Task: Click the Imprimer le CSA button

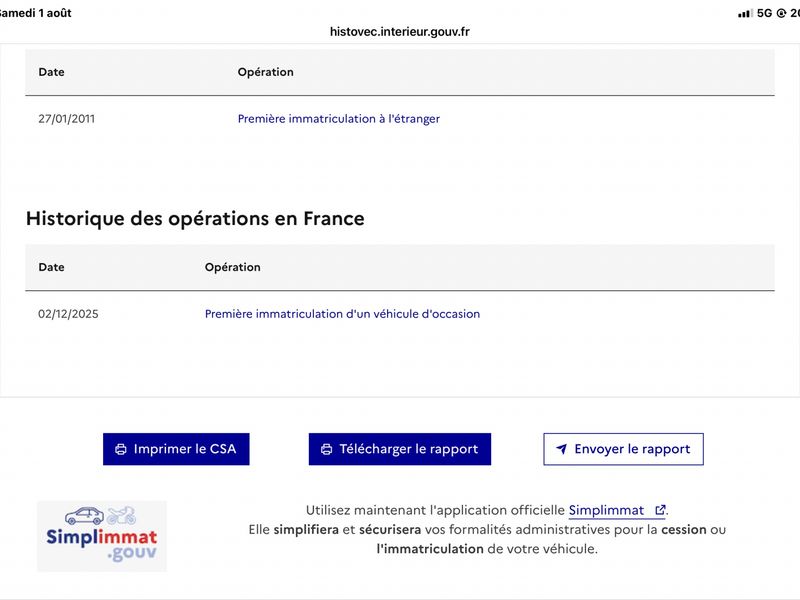Action: (176, 449)
